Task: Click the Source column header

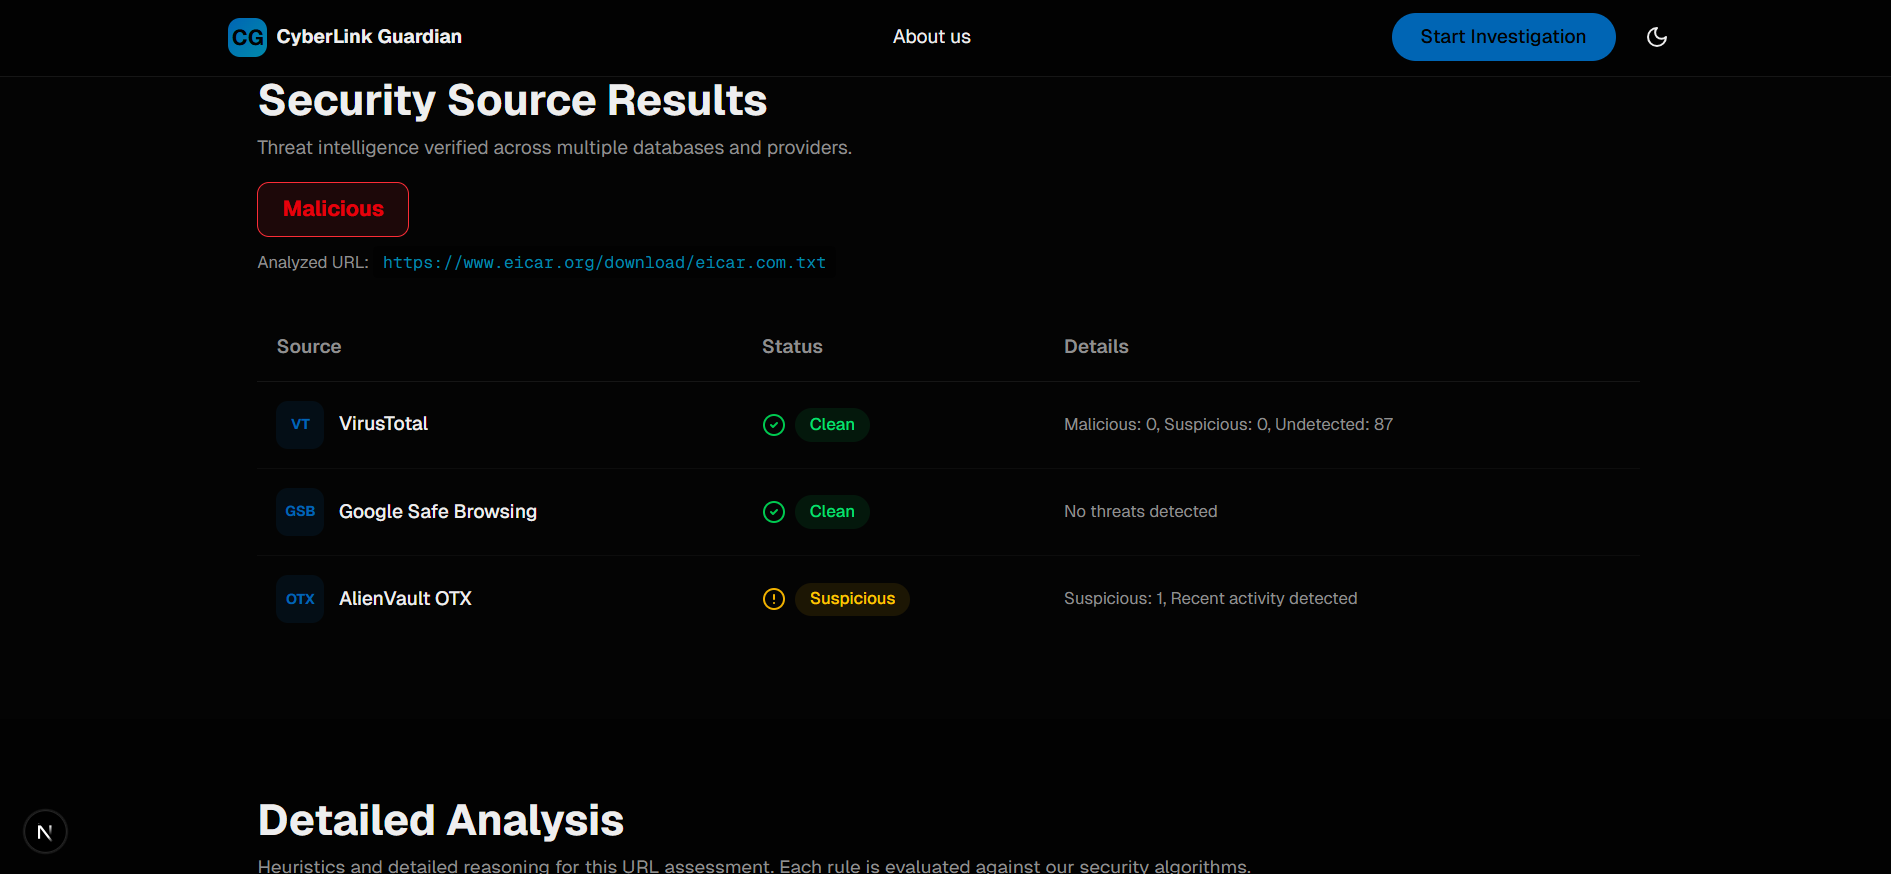Action: 309,347
